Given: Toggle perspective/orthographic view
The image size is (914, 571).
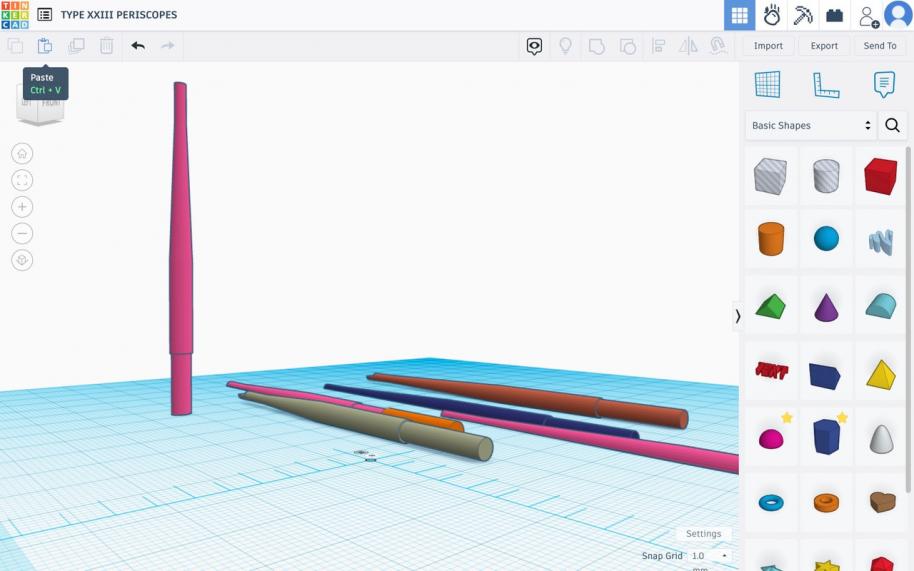Looking at the screenshot, I should pyautogui.click(x=22, y=260).
